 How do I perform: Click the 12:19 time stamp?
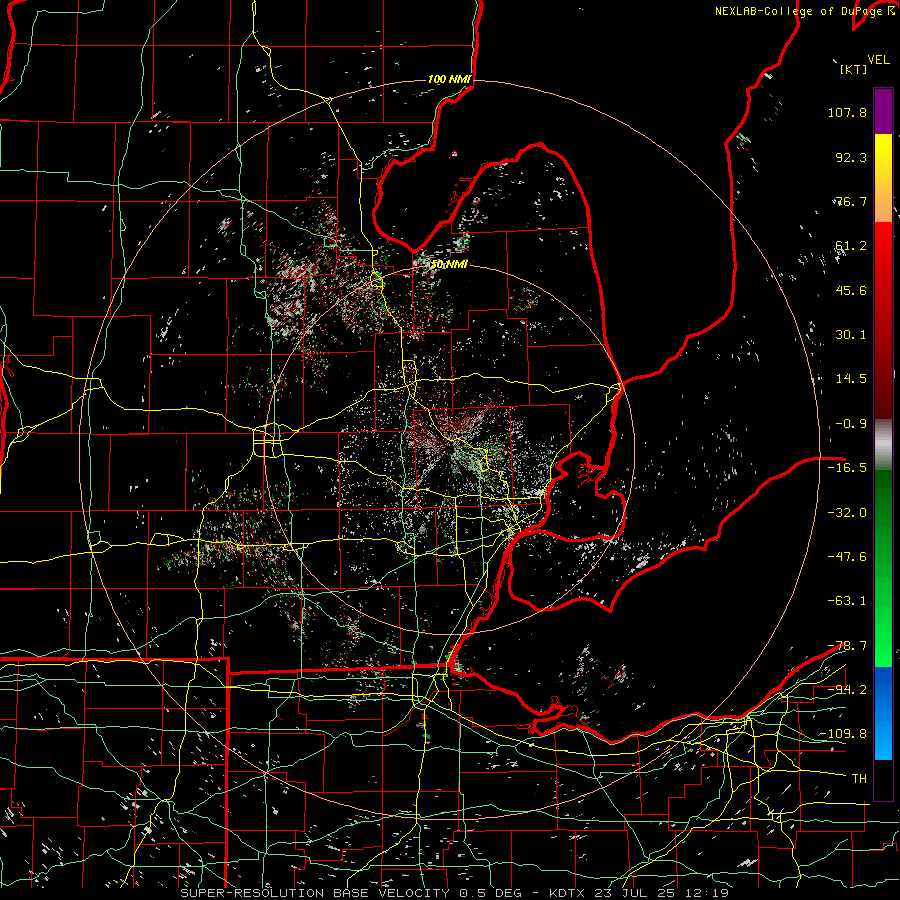click(x=707, y=893)
